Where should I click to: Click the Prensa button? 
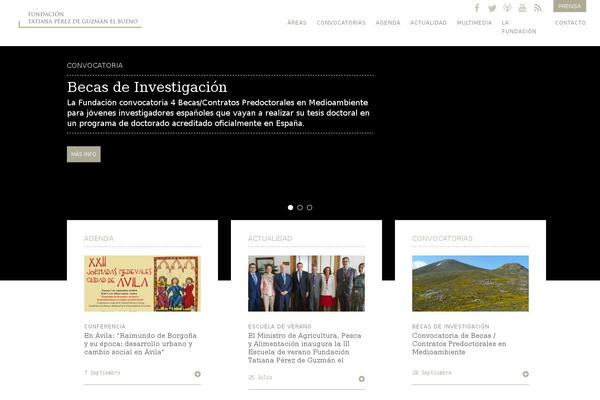click(569, 6)
